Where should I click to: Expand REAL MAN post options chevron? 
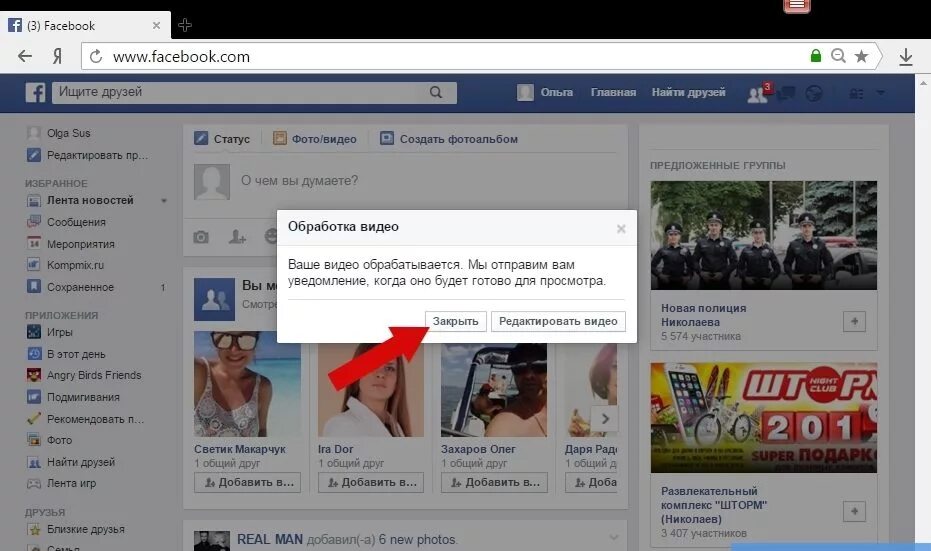point(613,537)
